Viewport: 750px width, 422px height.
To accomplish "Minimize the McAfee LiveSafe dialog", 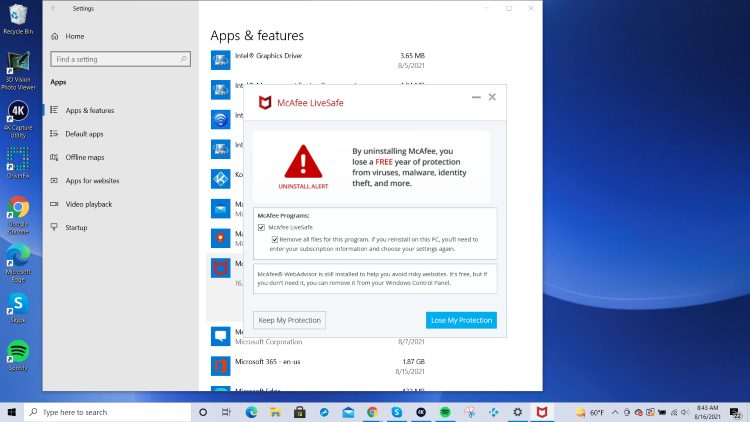I will pyautogui.click(x=476, y=97).
